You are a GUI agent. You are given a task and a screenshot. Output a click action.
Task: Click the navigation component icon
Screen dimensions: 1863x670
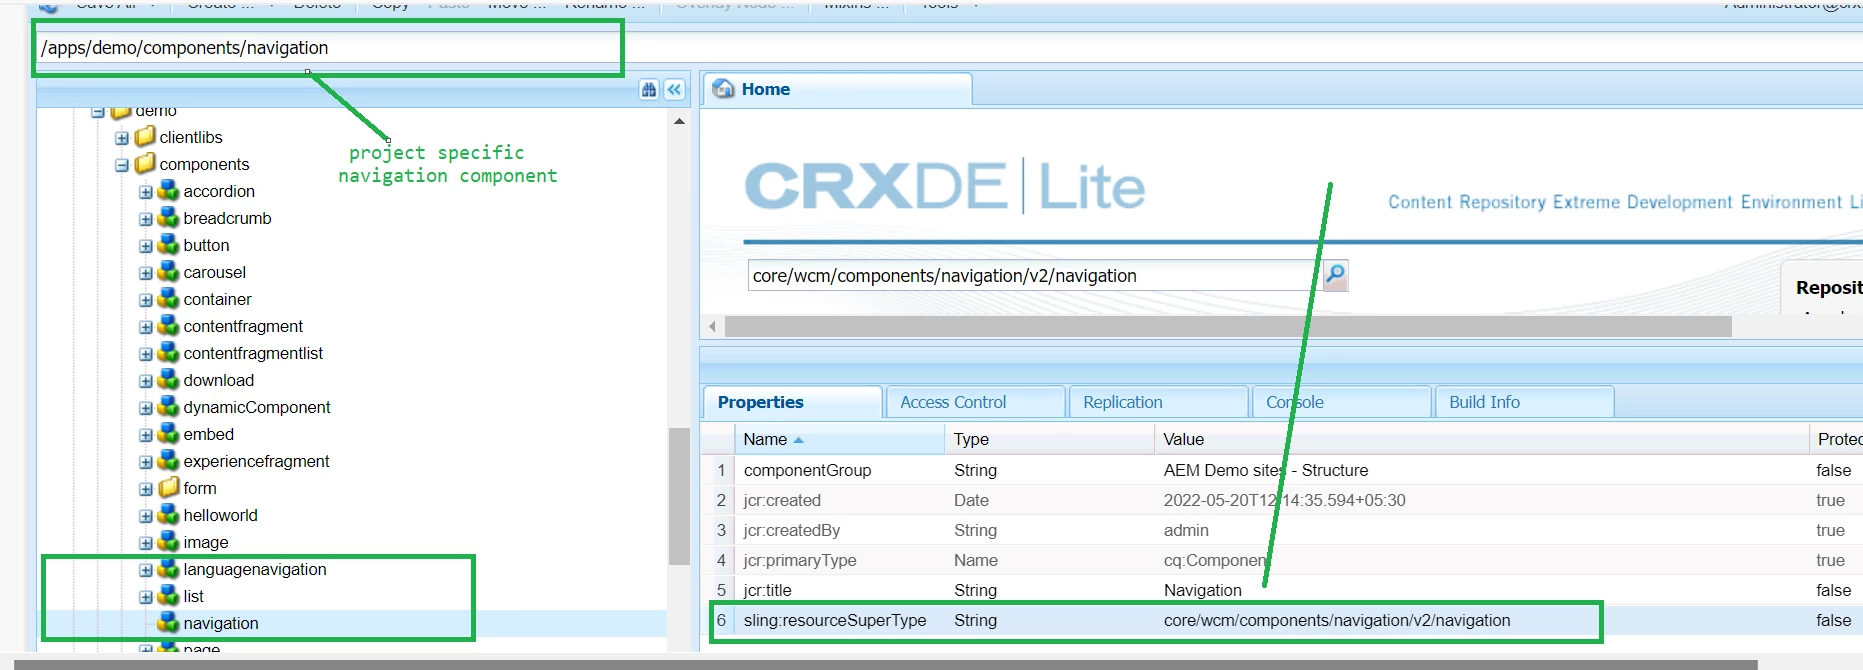(x=168, y=623)
